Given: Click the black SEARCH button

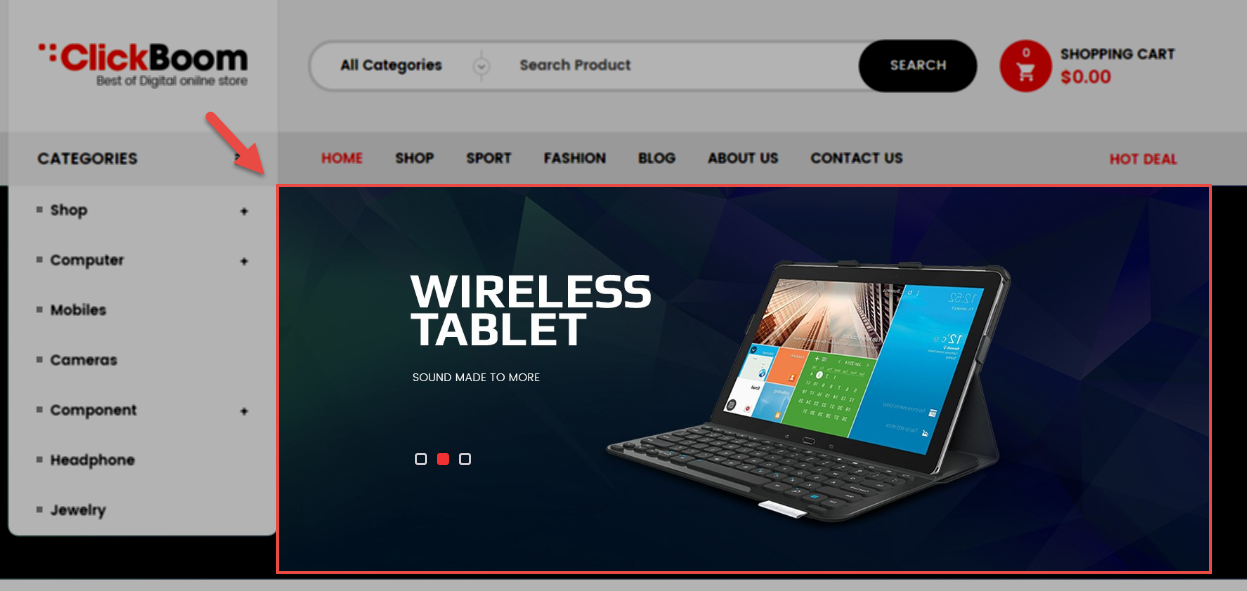Looking at the screenshot, I should pos(918,66).
